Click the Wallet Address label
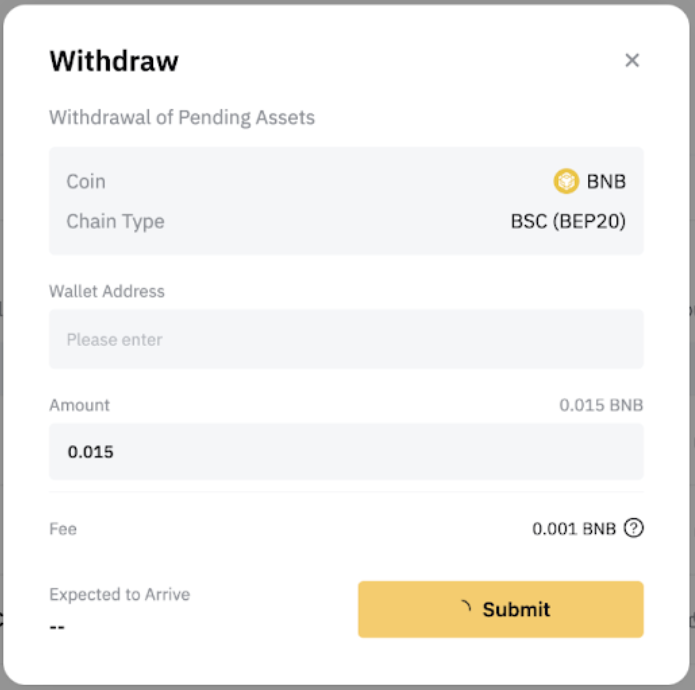 107,291
